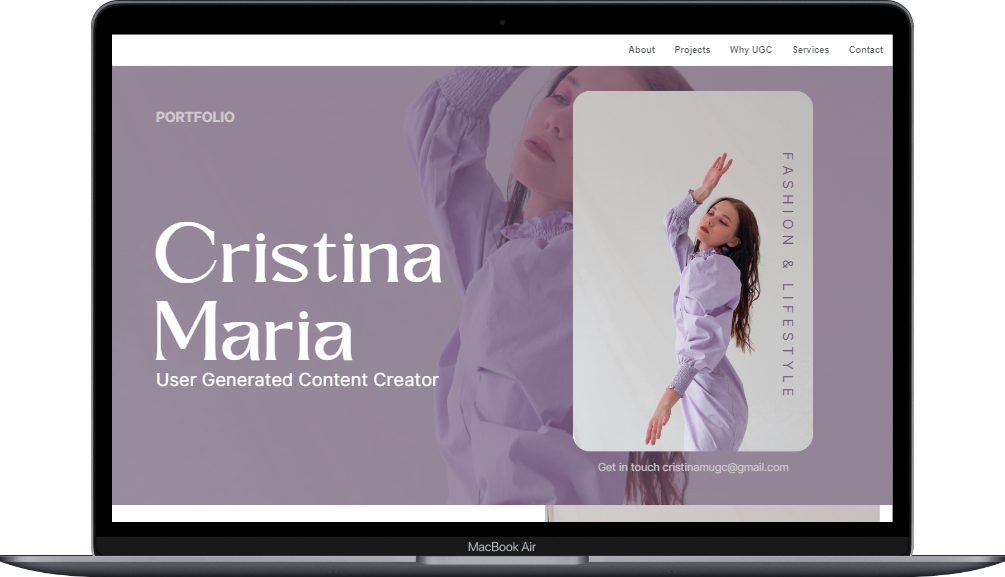Open the Contact nav item
The height and width of the screenshot is (577, 1005).
tap(865, 49)
